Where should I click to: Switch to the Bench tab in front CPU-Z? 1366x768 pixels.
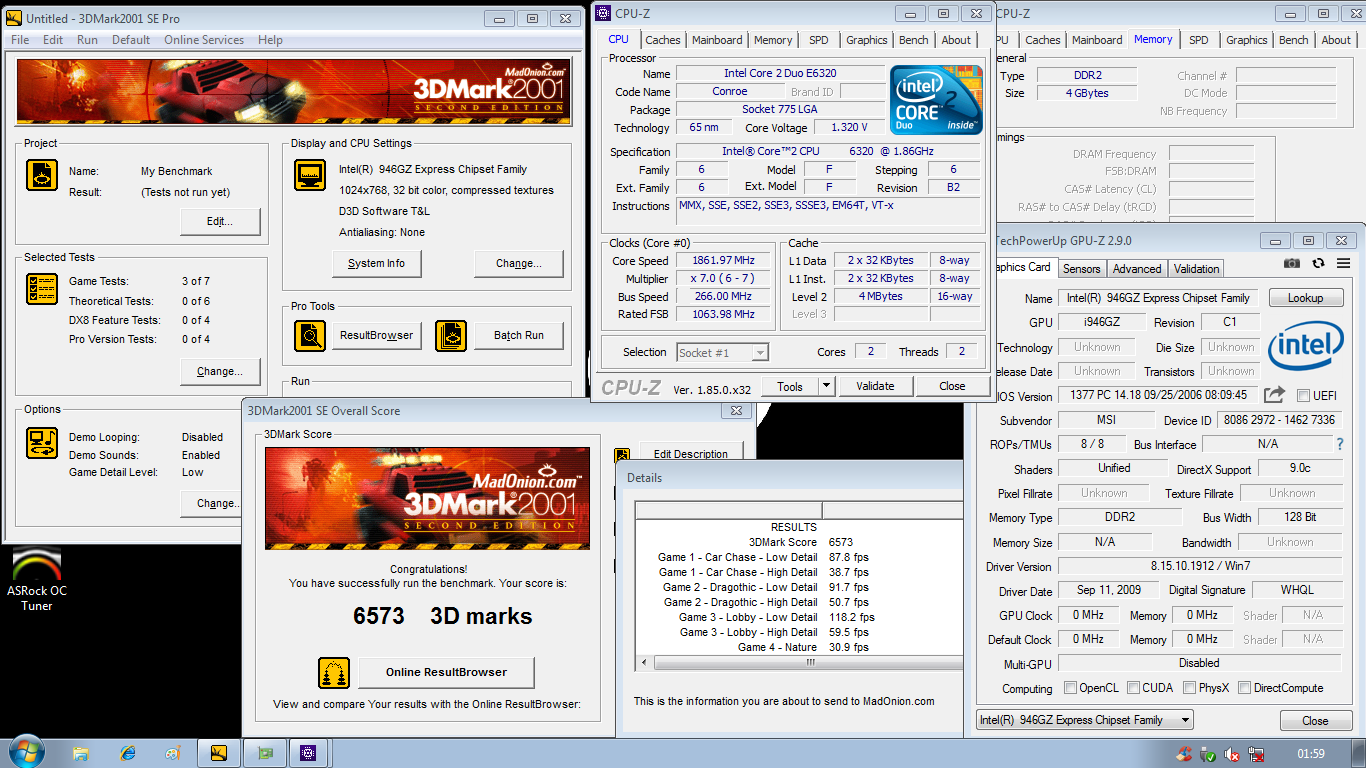(913, 40)
